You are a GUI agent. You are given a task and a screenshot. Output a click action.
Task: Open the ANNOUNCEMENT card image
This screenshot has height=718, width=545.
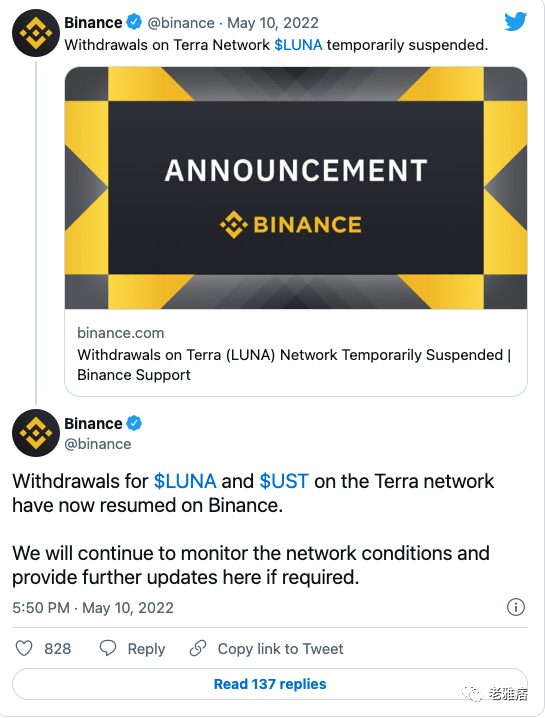coord(296,188)
